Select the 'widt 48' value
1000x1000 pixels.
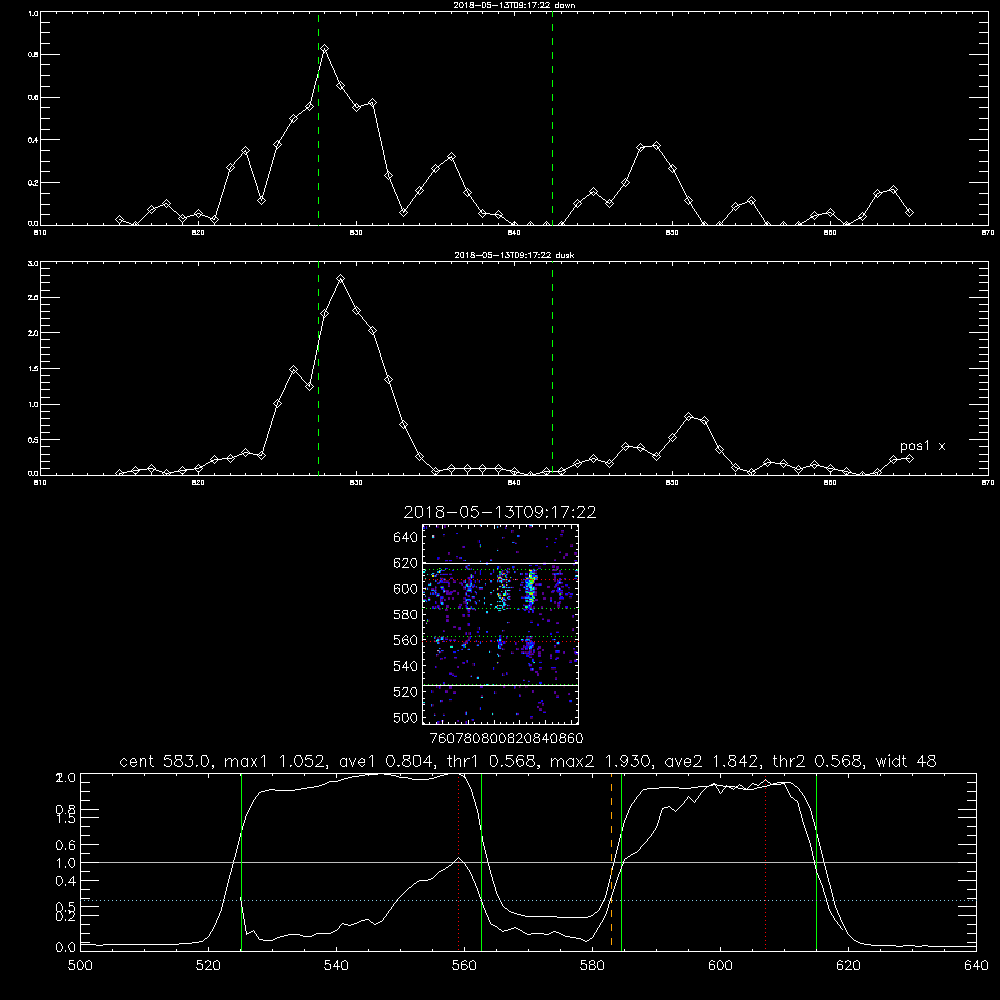pos(906,761)
